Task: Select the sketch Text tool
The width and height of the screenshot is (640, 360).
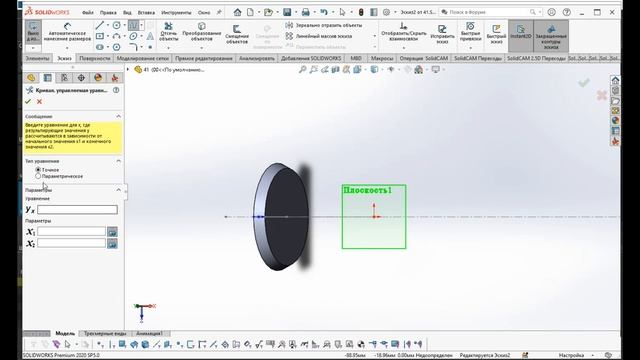Action: pos(150,36)
